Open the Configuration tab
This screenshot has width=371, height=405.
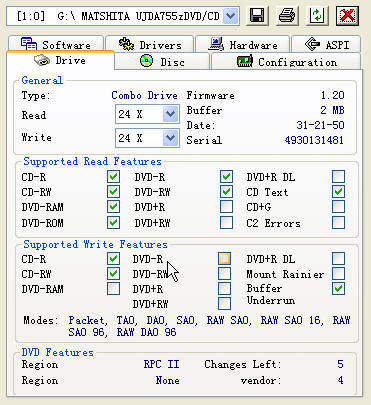click(286, 62)
